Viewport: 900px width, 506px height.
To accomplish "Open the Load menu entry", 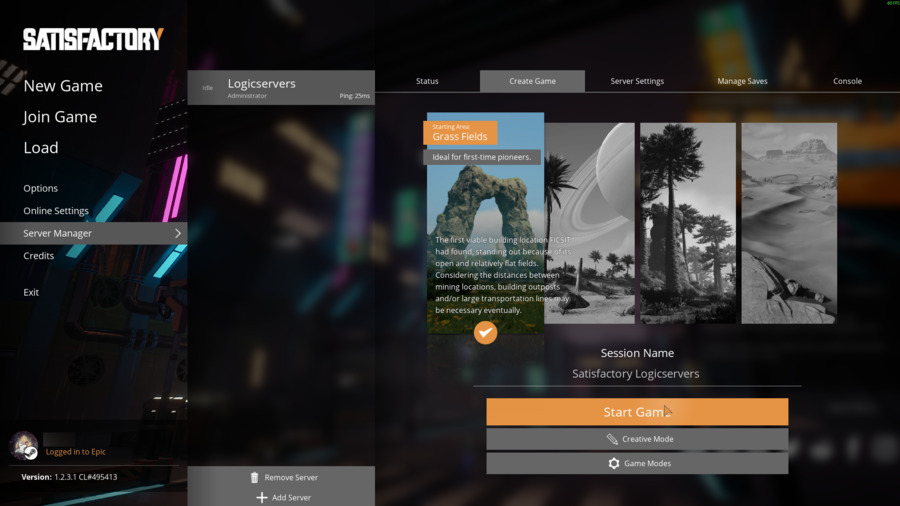I will click(41, 148).
